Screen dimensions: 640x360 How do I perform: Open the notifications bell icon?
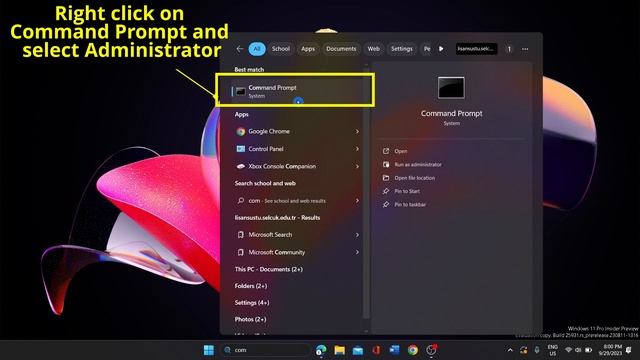pyautogui.click(x=629, y=350)
